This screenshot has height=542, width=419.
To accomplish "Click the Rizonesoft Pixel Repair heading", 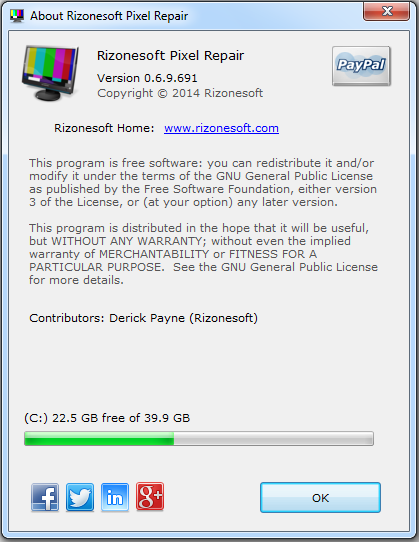I will (170, 56).
